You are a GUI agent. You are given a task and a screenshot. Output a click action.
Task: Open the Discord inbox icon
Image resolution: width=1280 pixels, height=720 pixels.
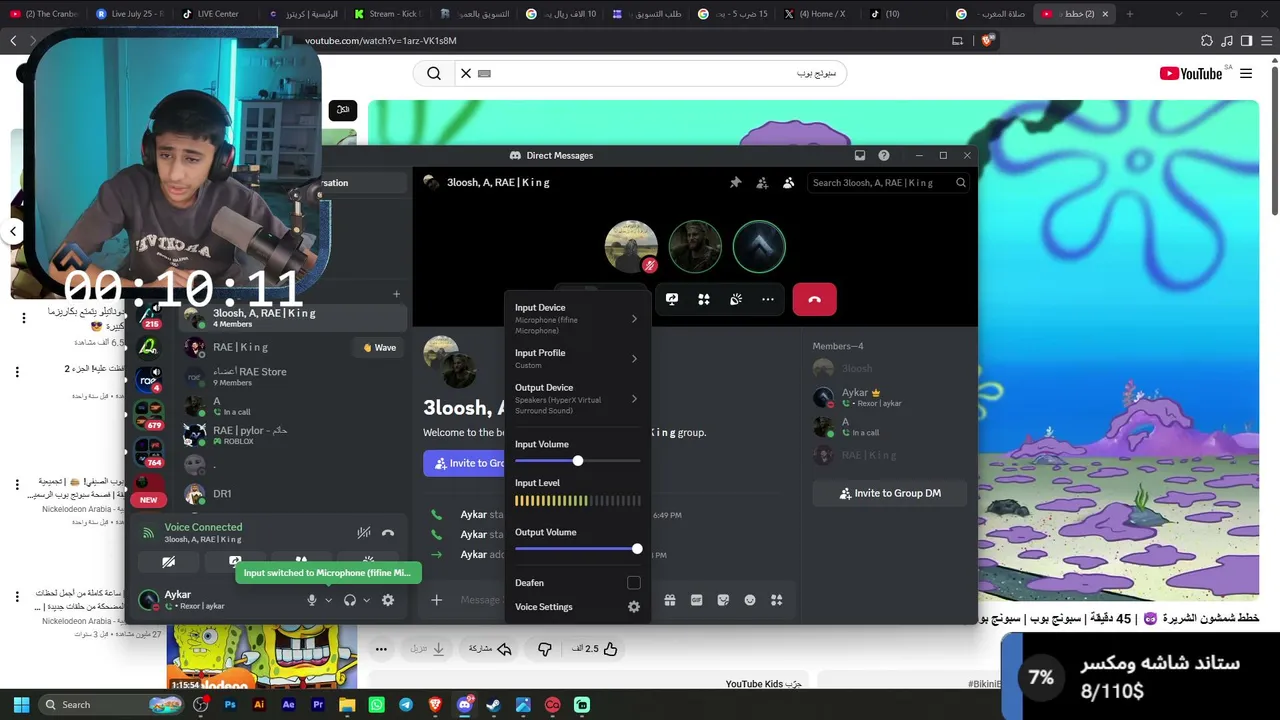(859, 156)
